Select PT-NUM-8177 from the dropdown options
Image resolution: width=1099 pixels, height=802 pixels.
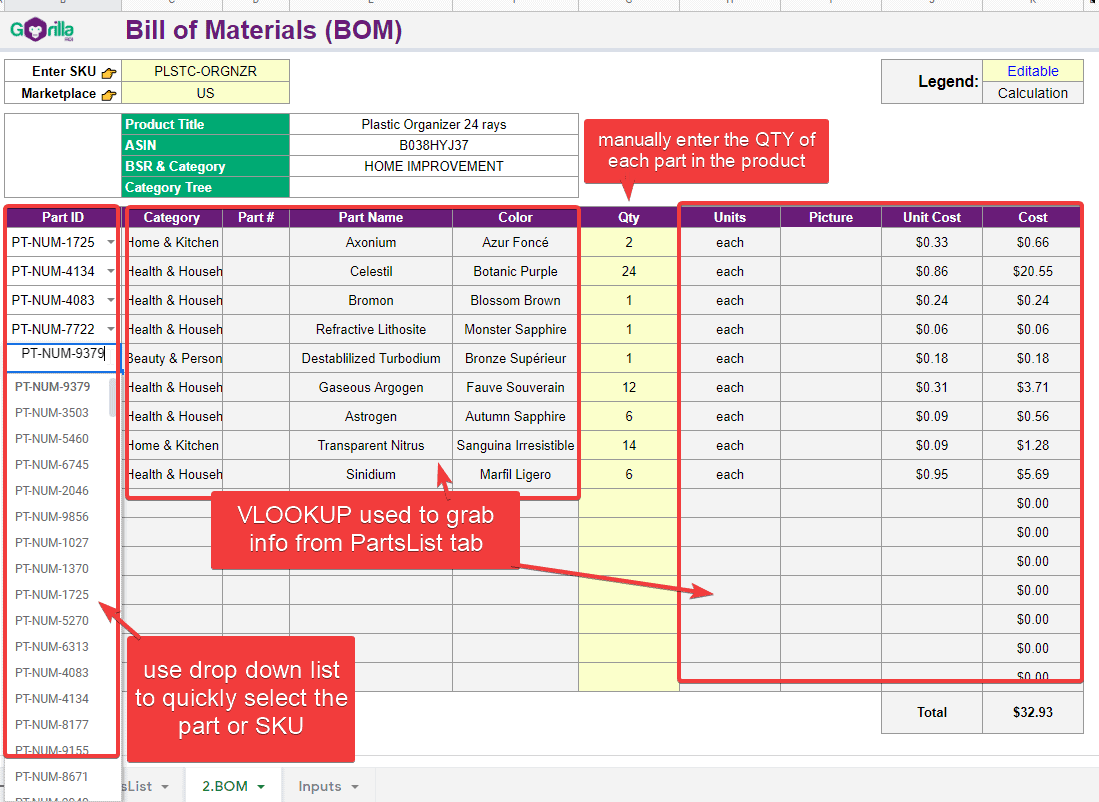(x=52, y=725)
